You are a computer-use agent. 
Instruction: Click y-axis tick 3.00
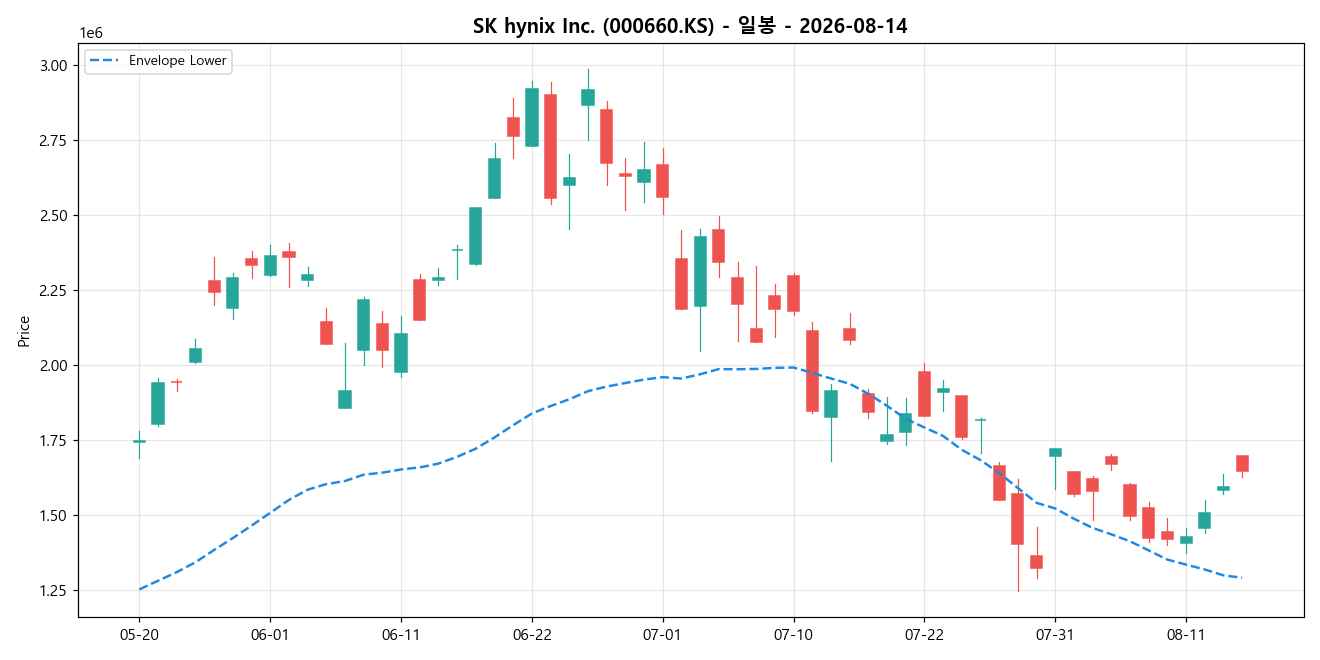point(56,65)
